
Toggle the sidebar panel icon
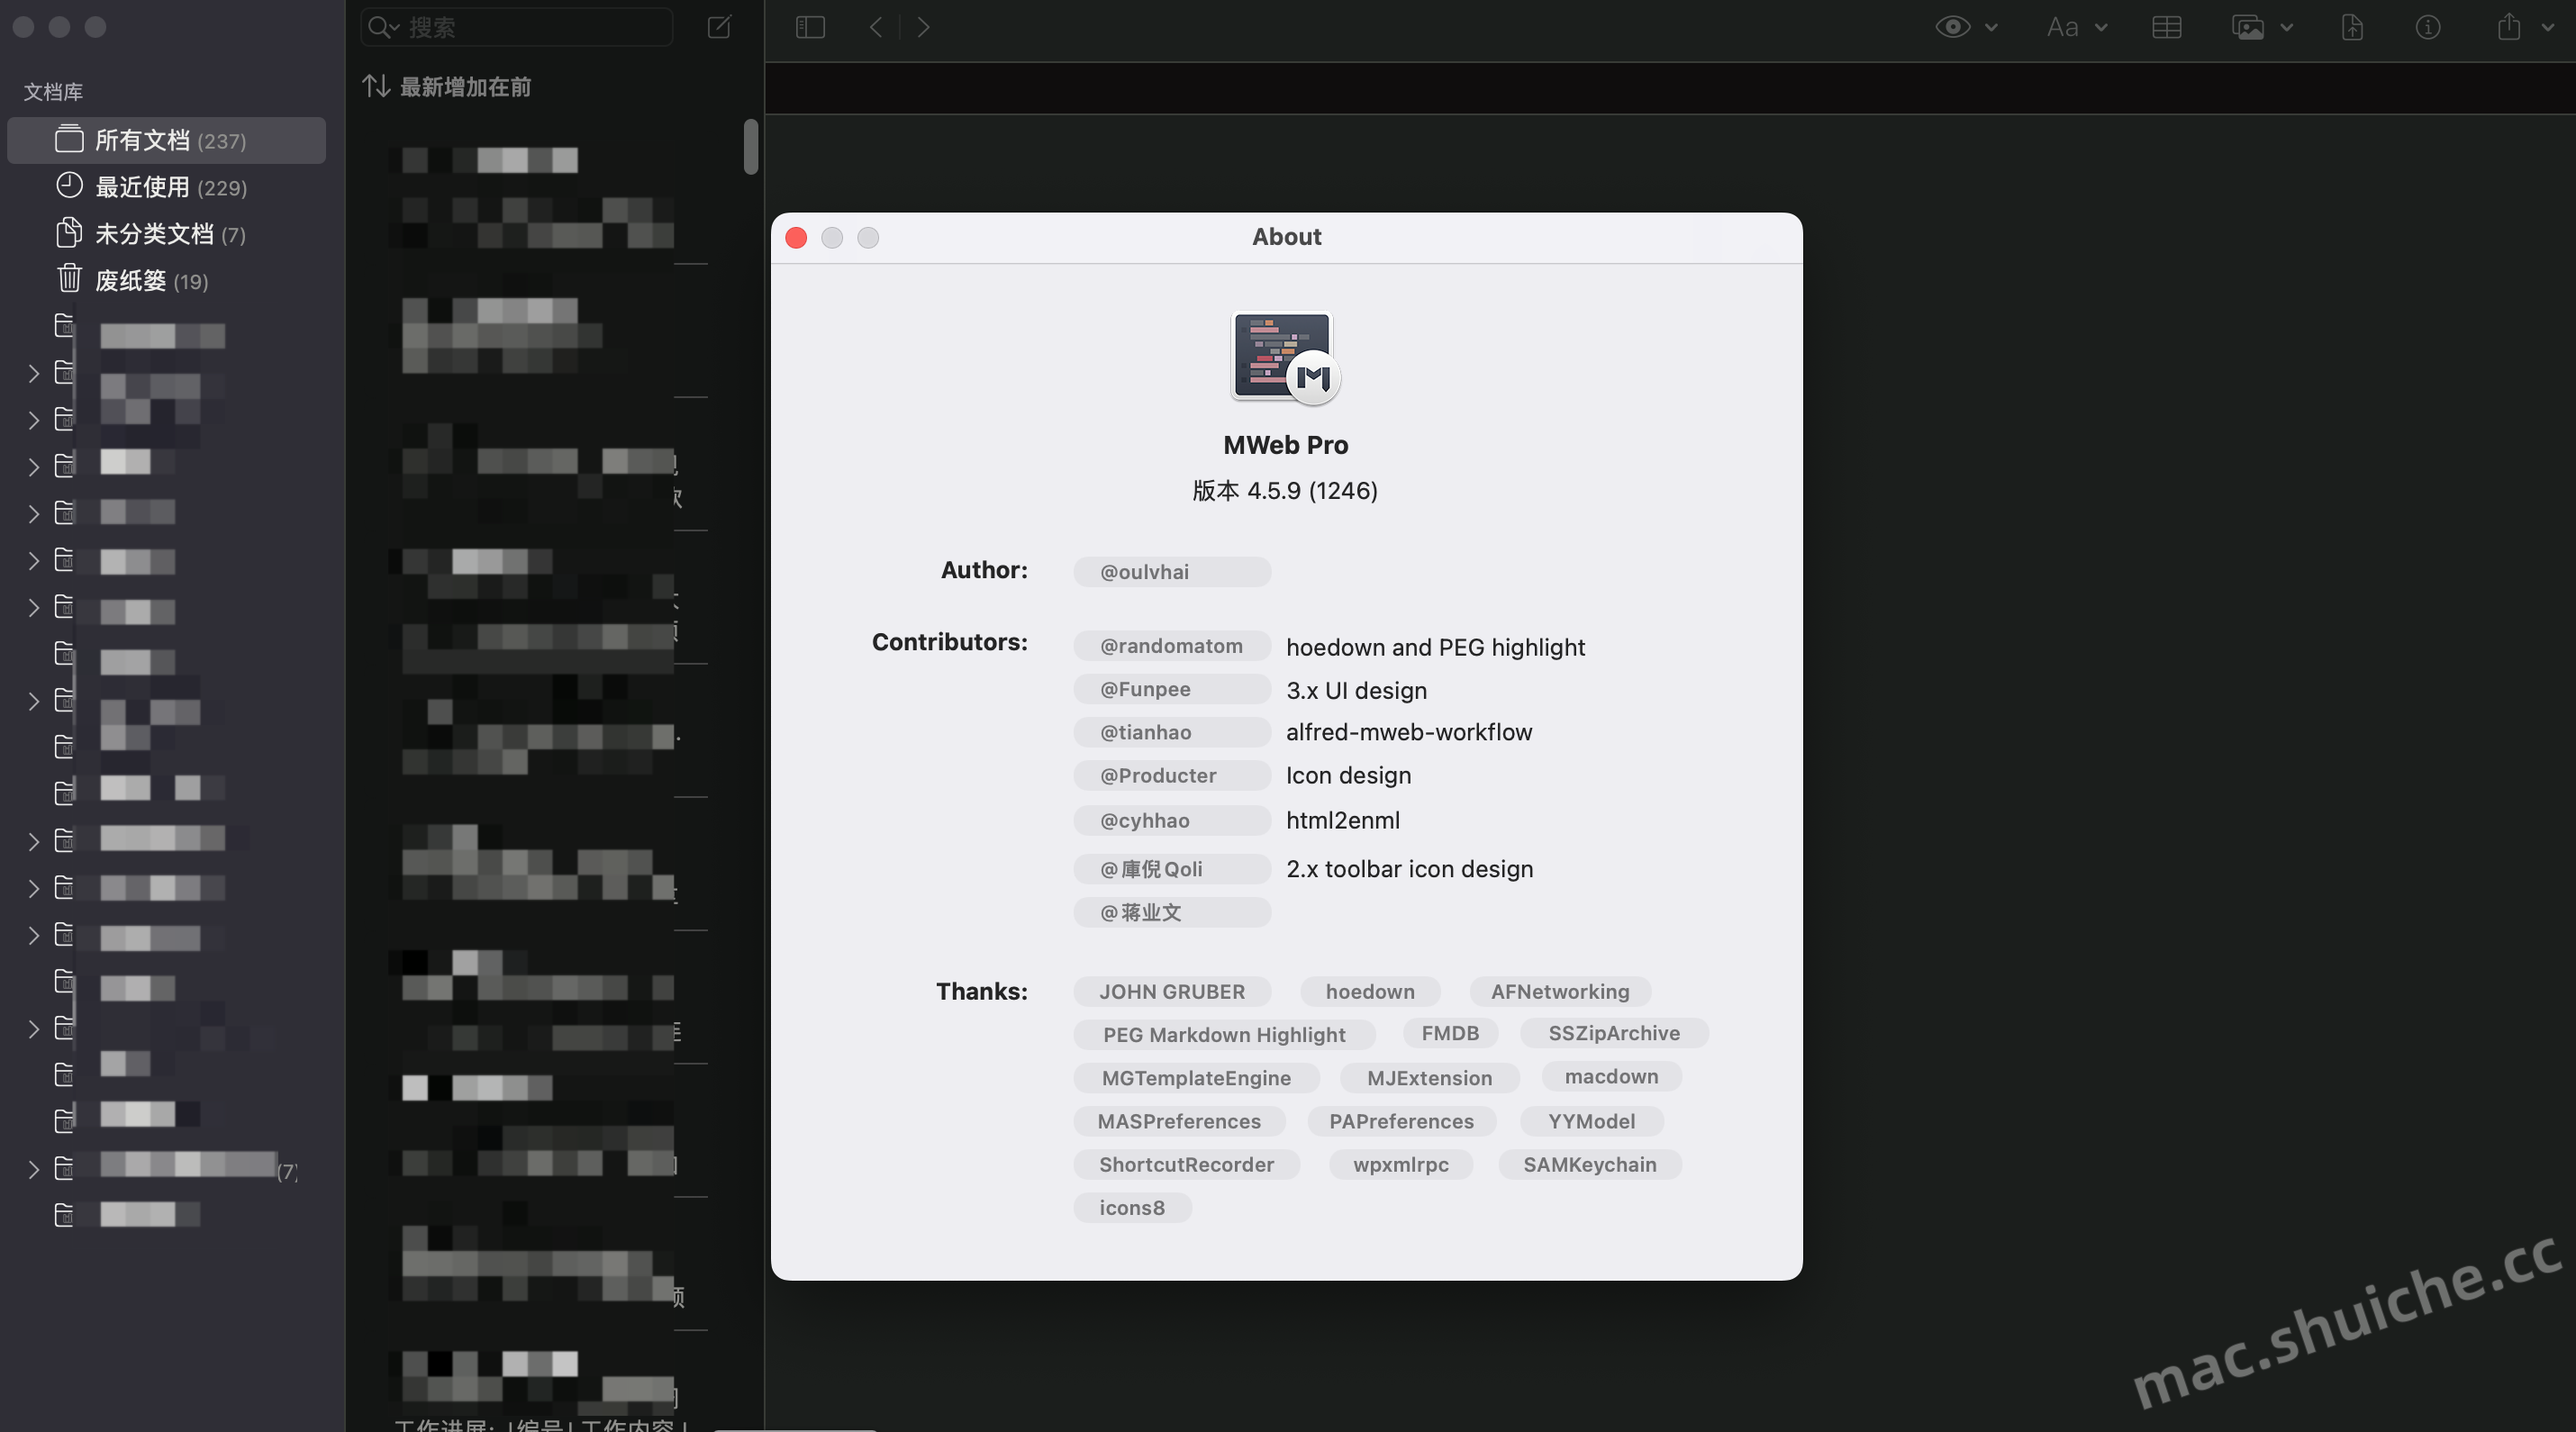(x=810, y=27)
